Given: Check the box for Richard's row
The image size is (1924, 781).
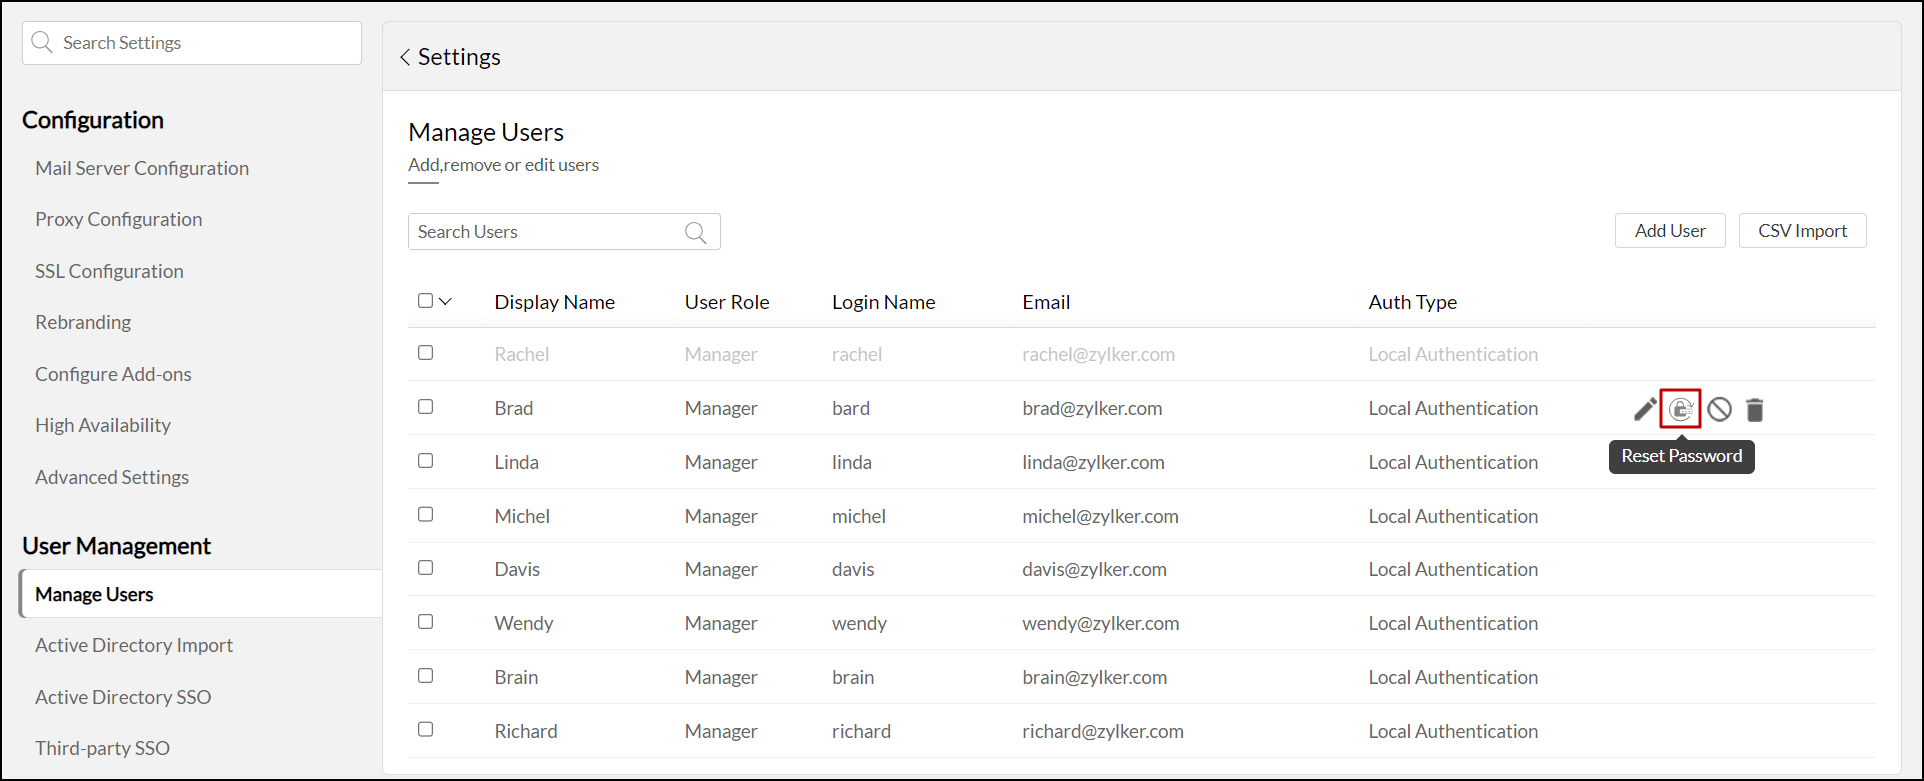Looking at the screenshot, I should [426, 730].
